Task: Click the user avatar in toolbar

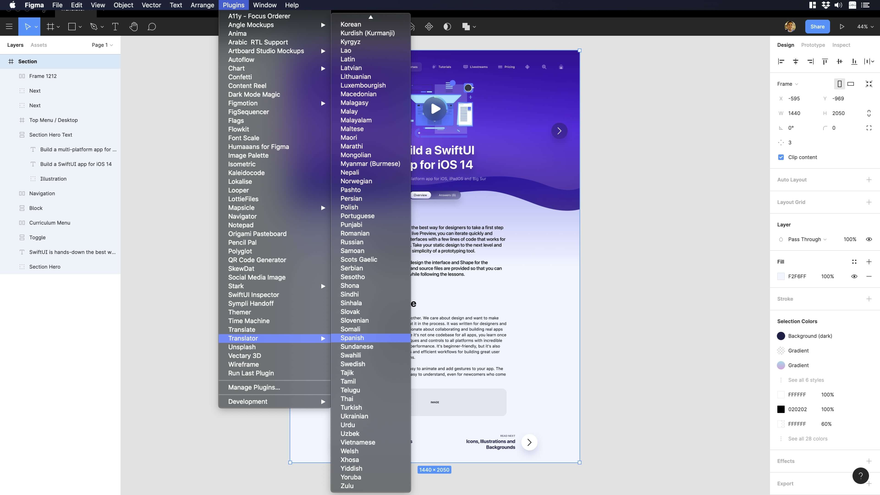Action: coord(790,26)
